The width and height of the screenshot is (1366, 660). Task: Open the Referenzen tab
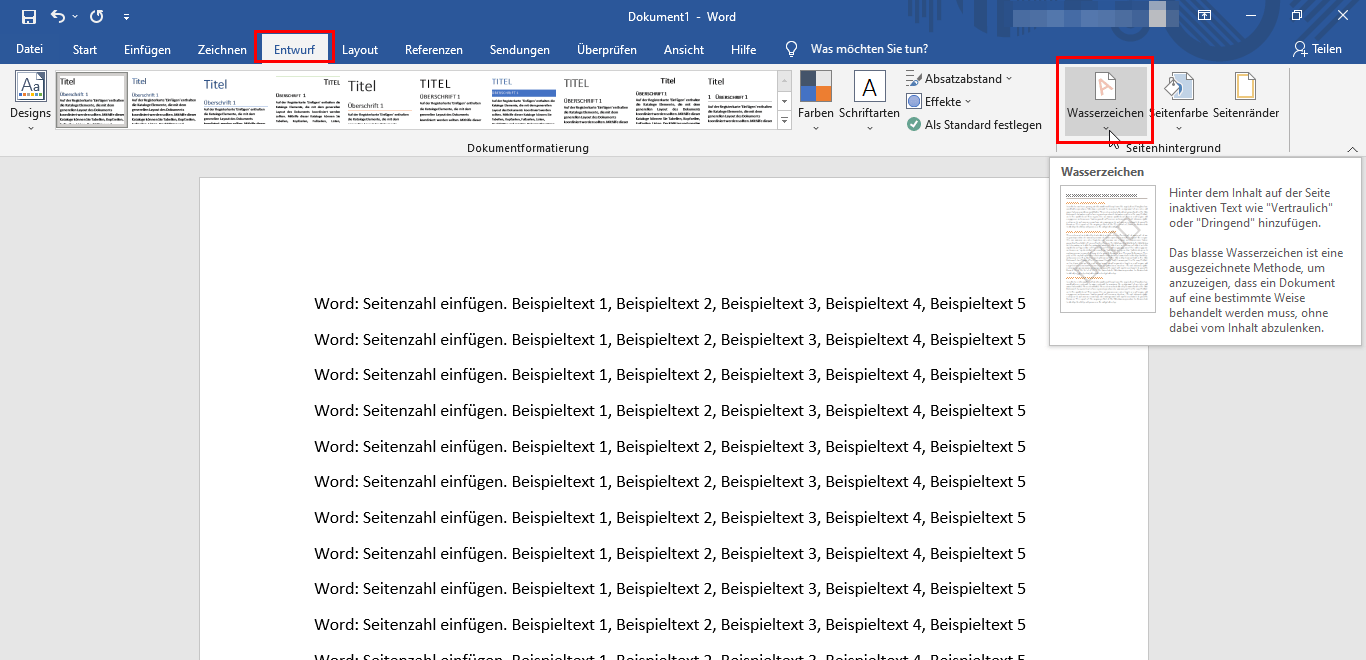coord(434,49)
